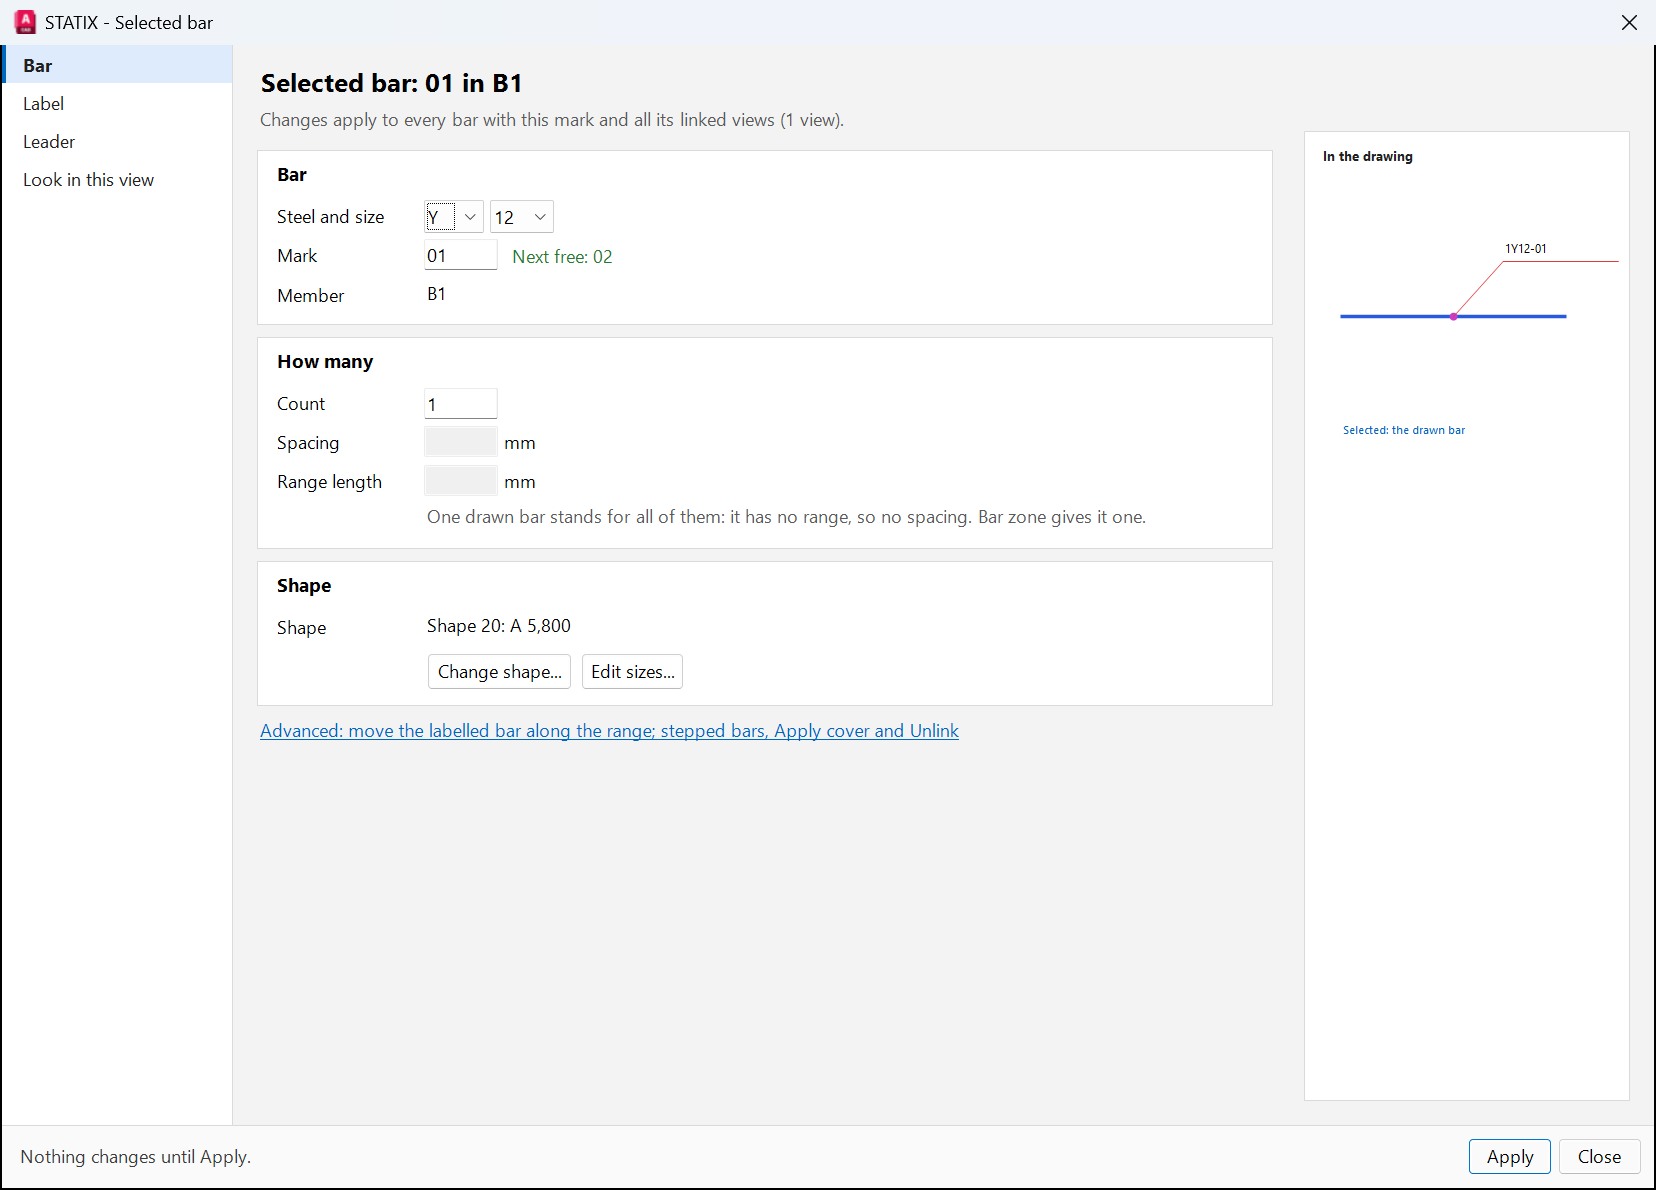Close the Selected bar dialog window
The height and width of the screenshot is (1190, 1656).
(1629, 22)
